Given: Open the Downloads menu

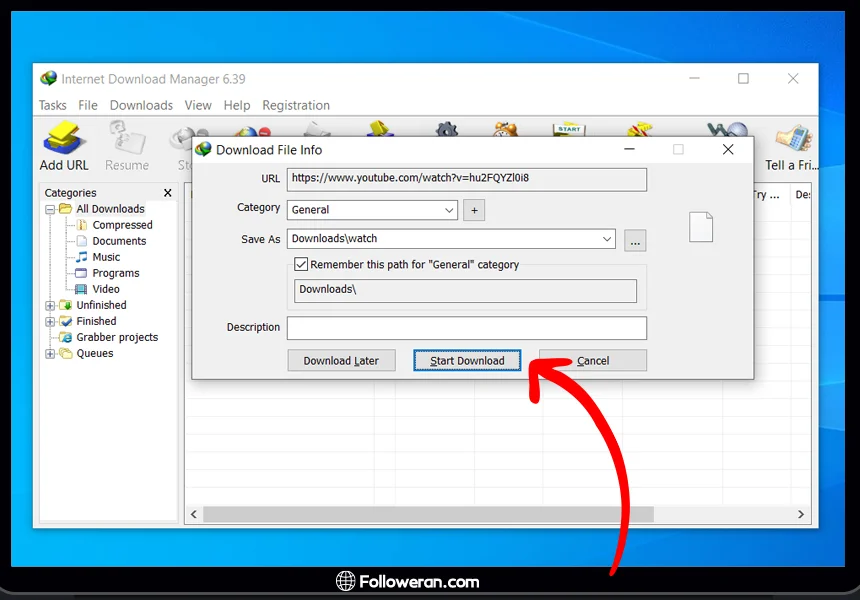Looking at the screenshot, I should [x=141, y=105].
